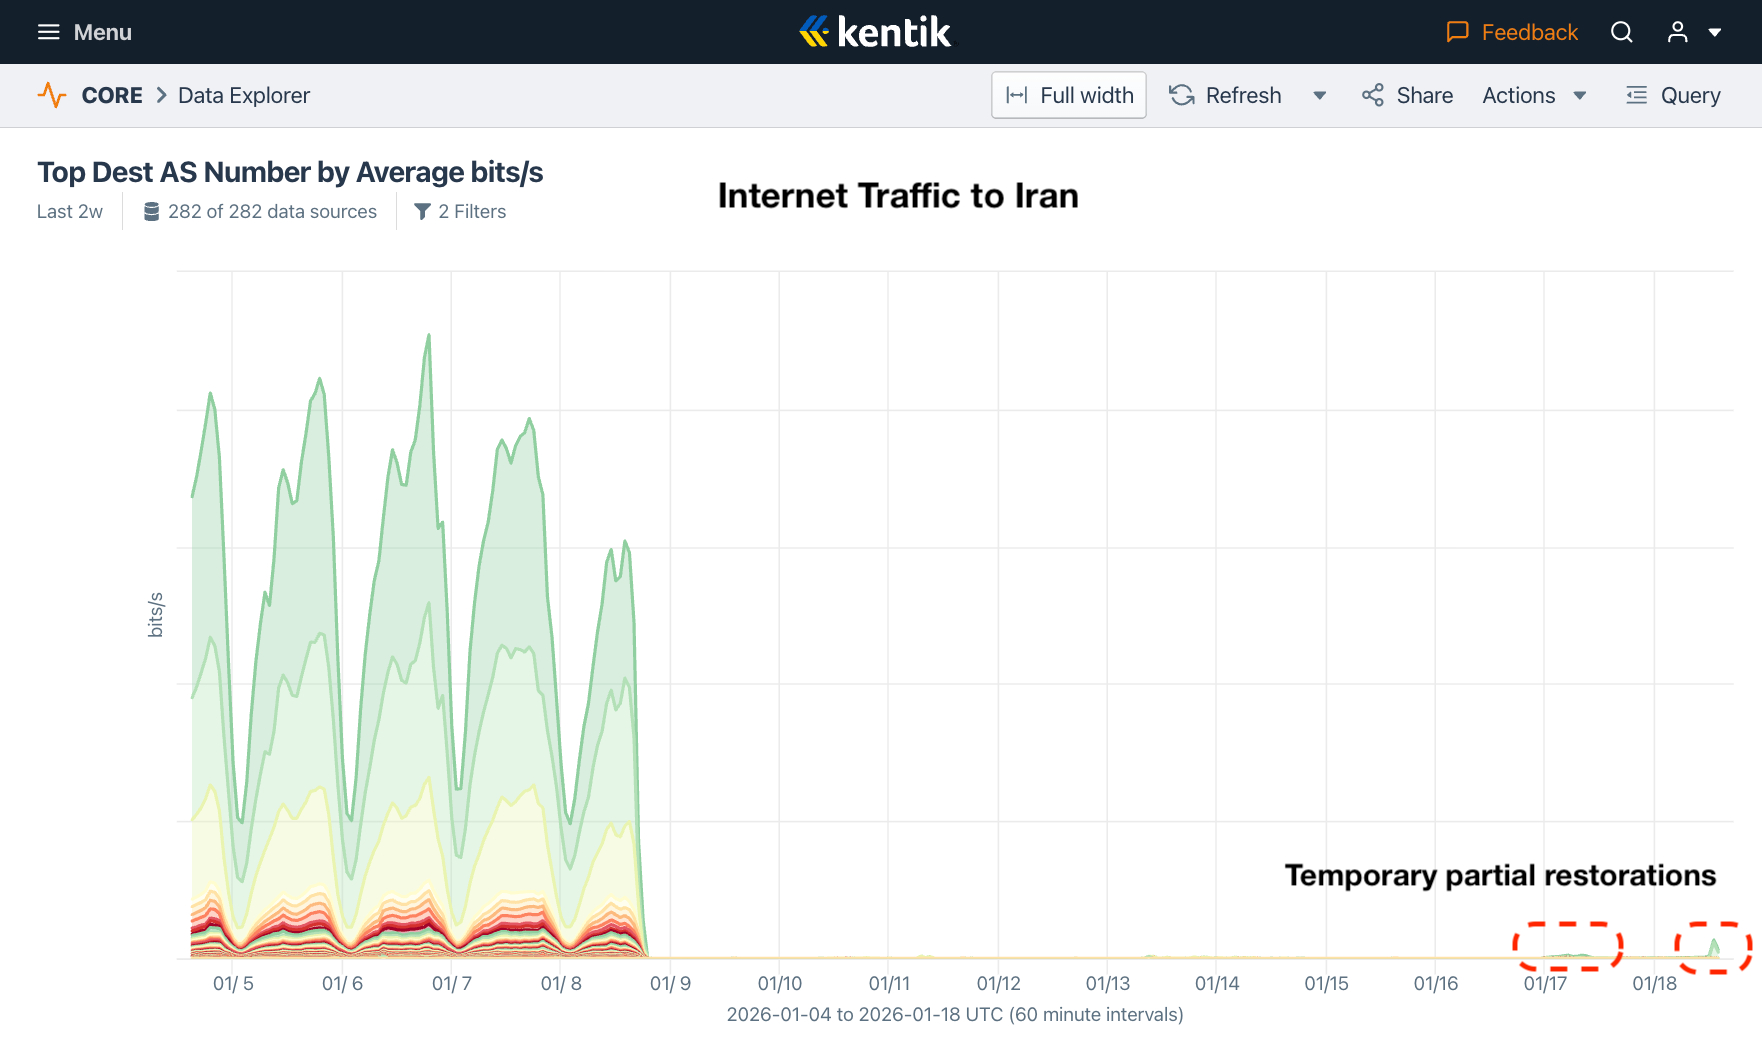Expand the user account dropdown caret
Viewport: 1762px width, 1060px height.
[1714, 32]
